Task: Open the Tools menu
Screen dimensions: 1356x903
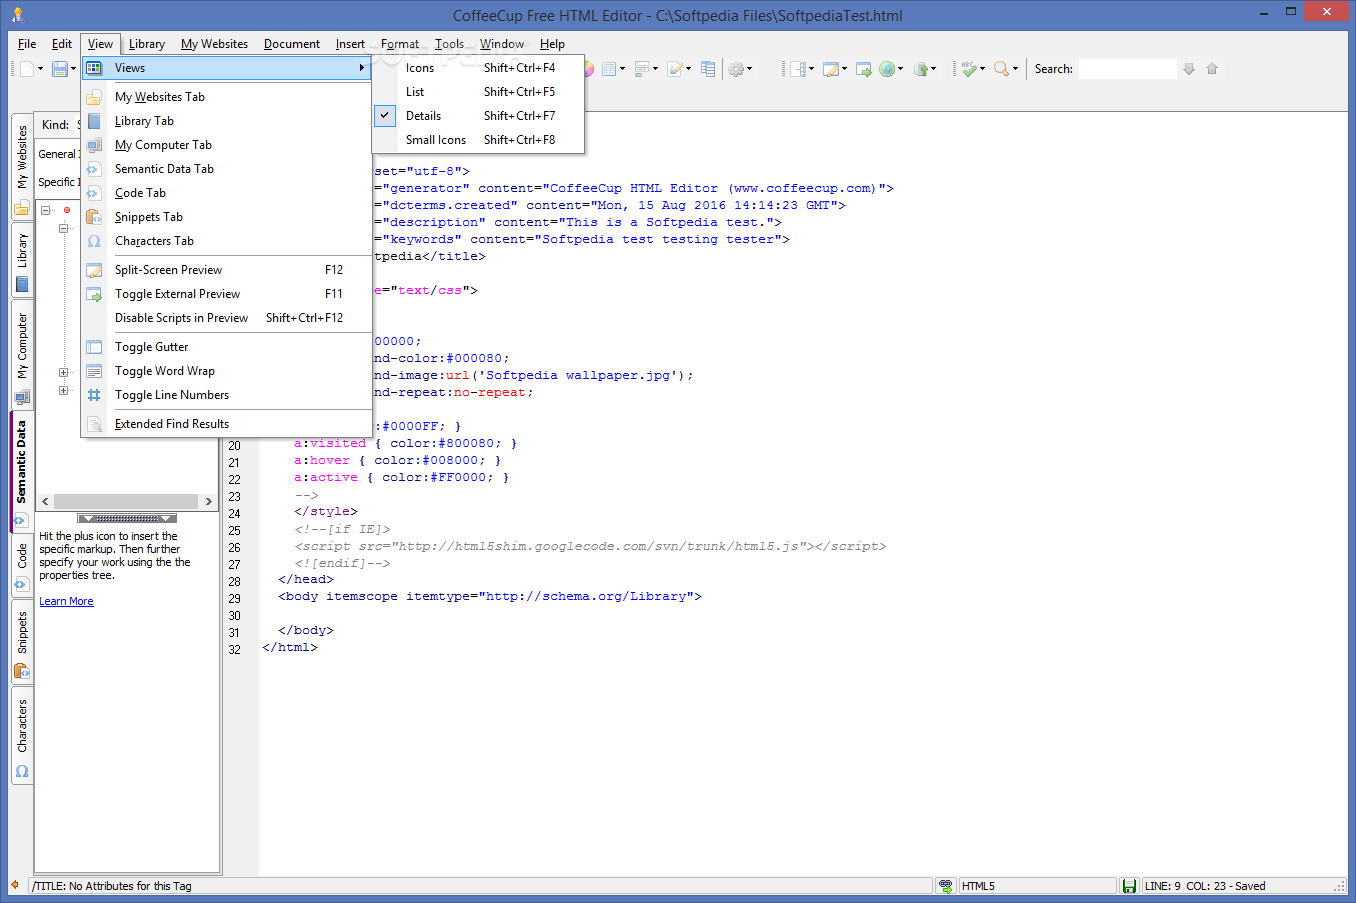Action: (449, 44)
